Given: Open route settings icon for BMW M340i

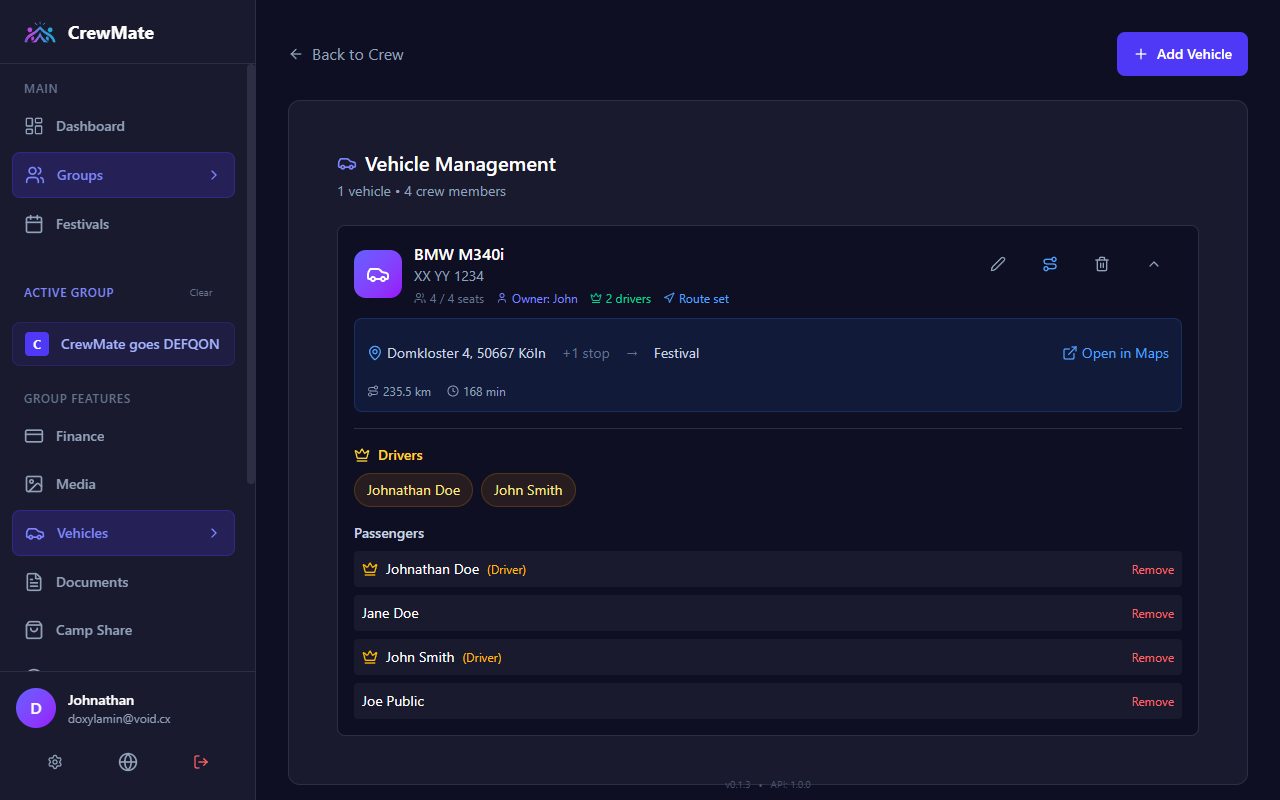Looking at the screenshot, I should point(1049,264).
